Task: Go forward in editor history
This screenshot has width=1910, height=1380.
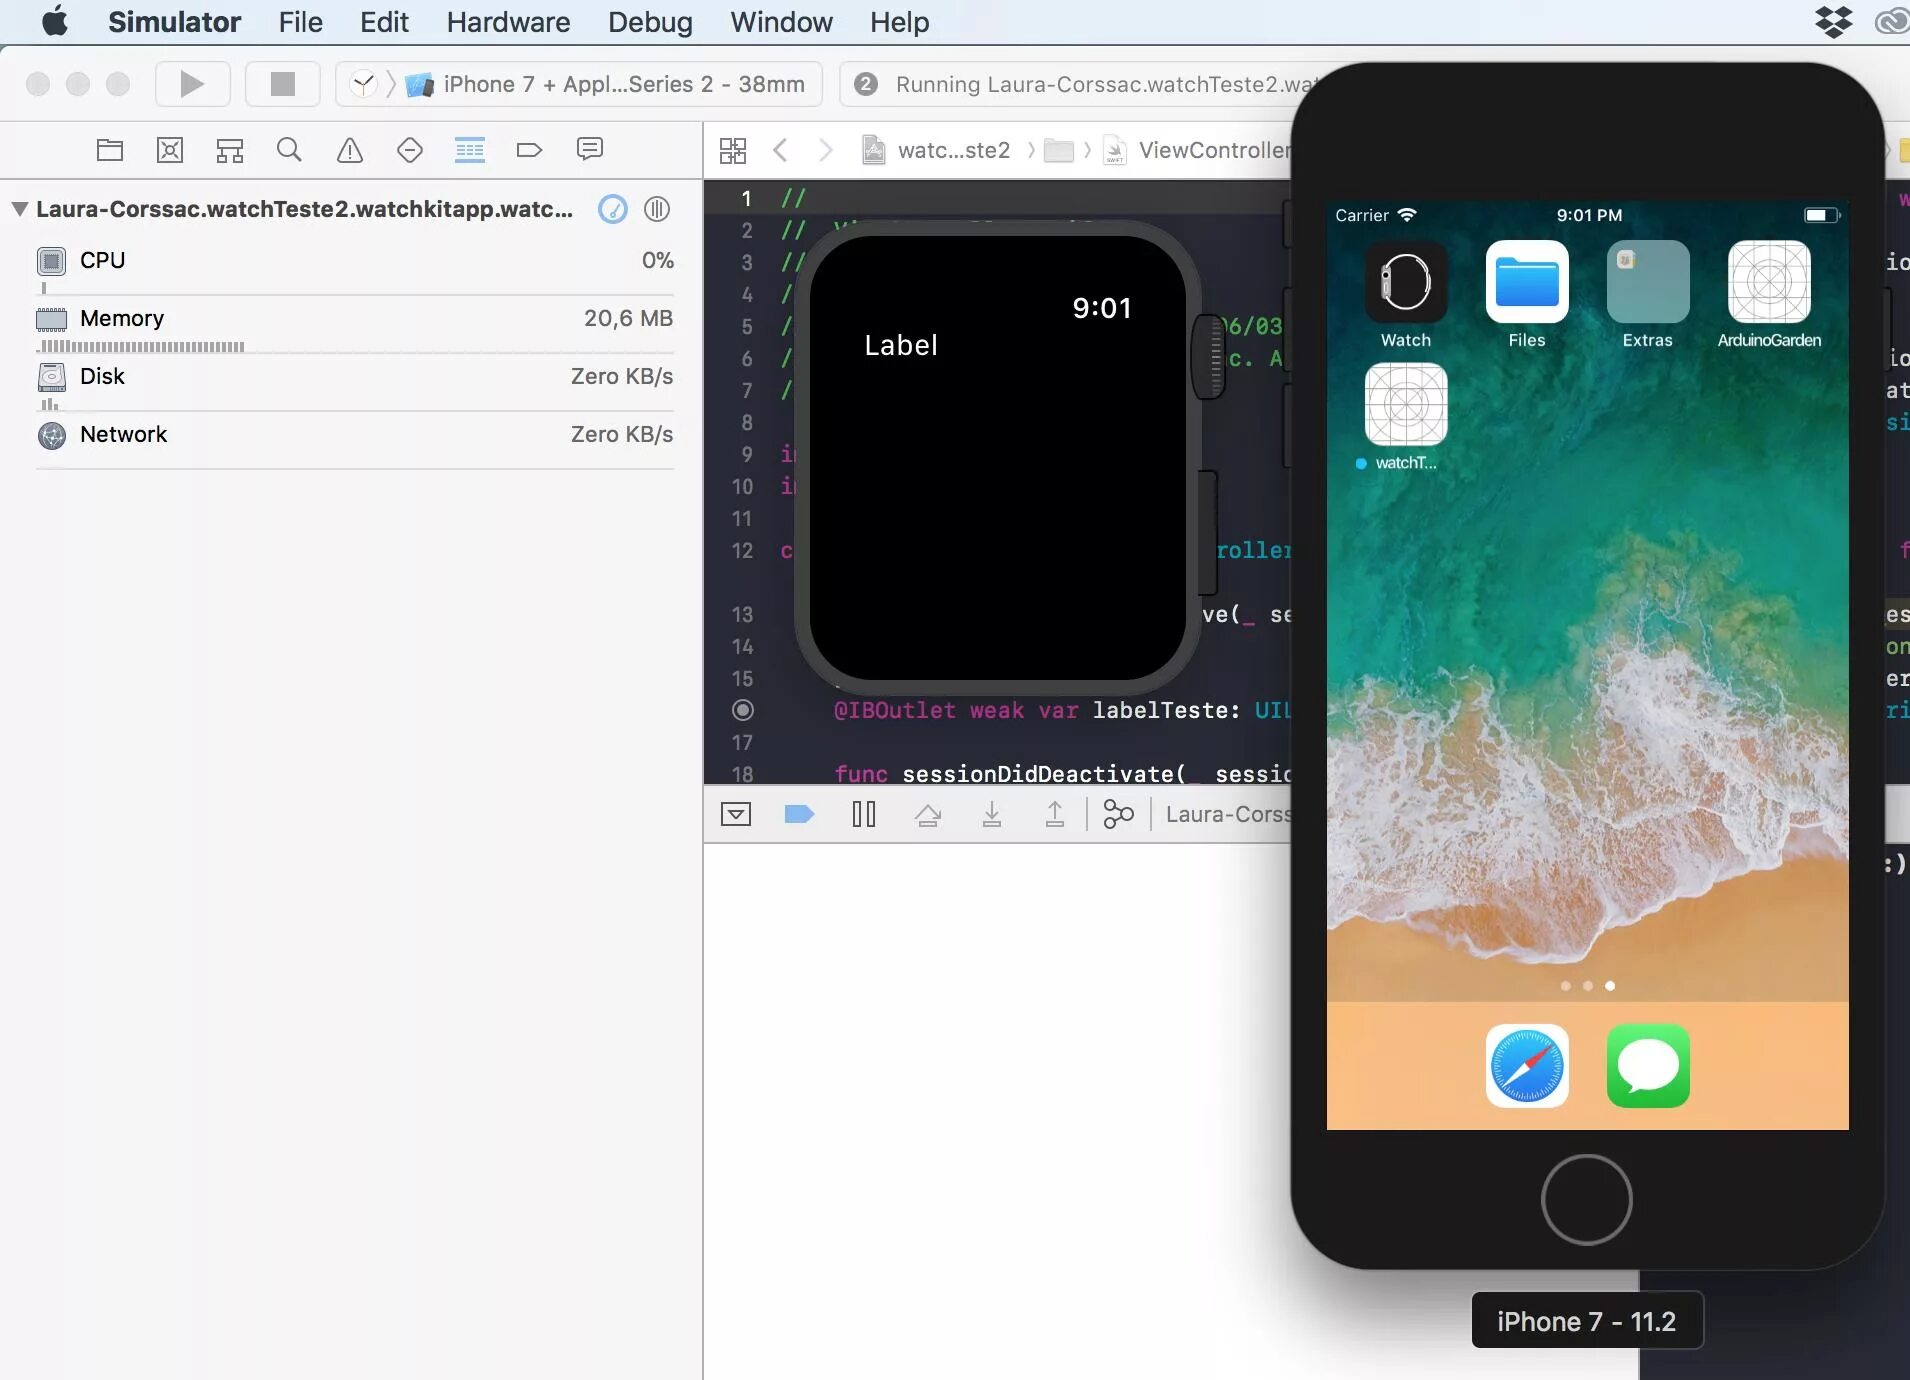Action: click(825, 150)
